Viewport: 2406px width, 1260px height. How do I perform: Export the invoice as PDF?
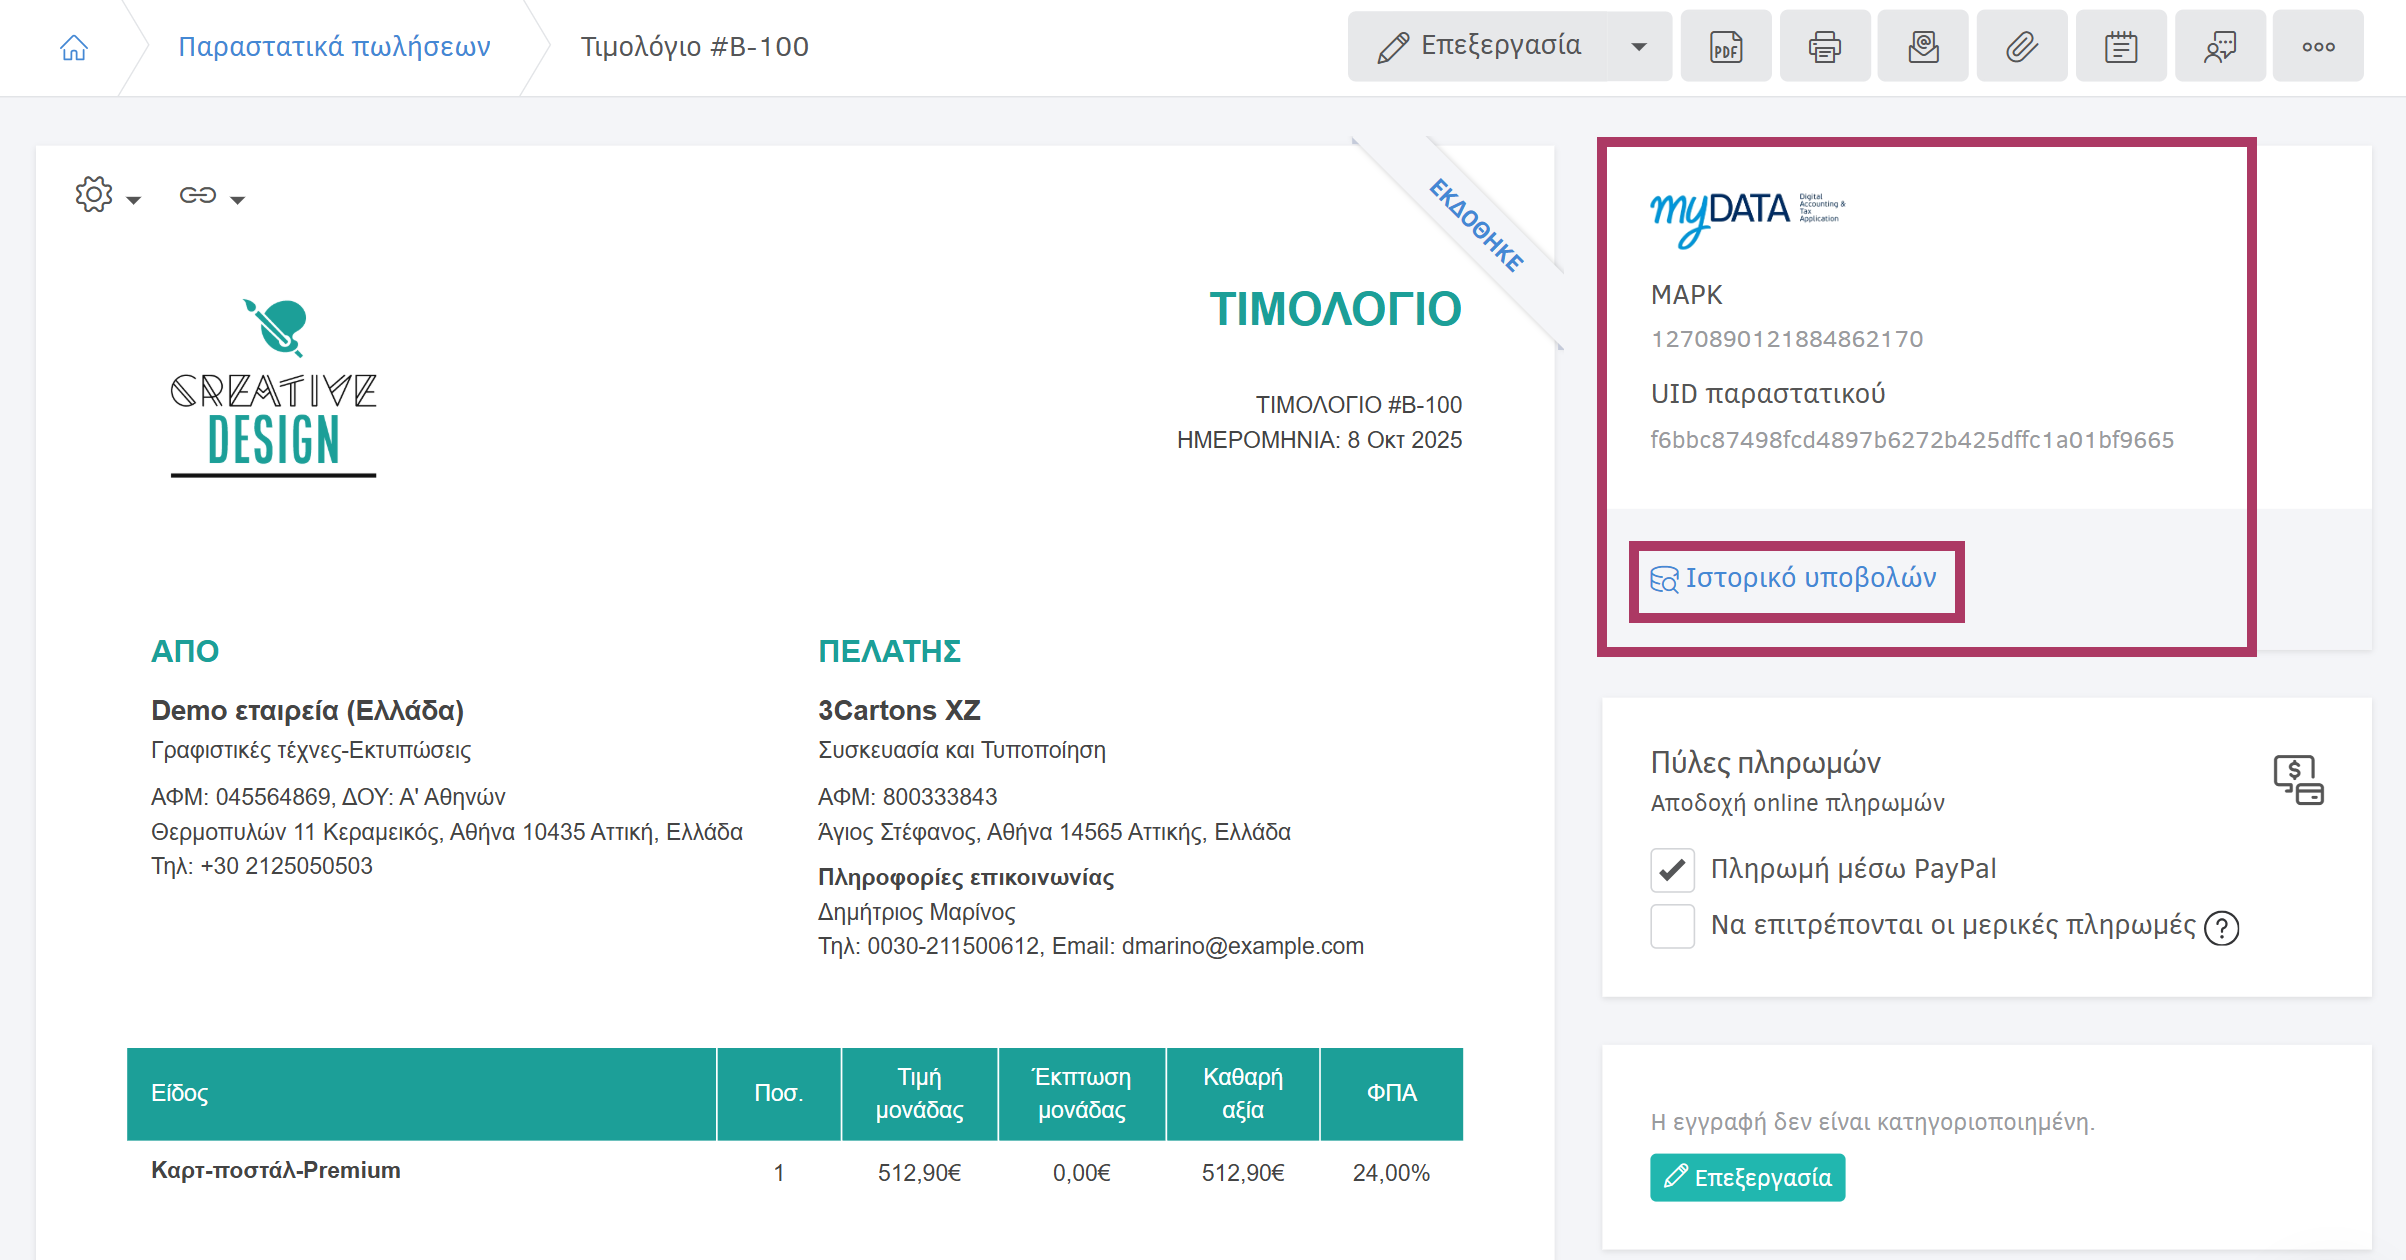(1725, 46)
